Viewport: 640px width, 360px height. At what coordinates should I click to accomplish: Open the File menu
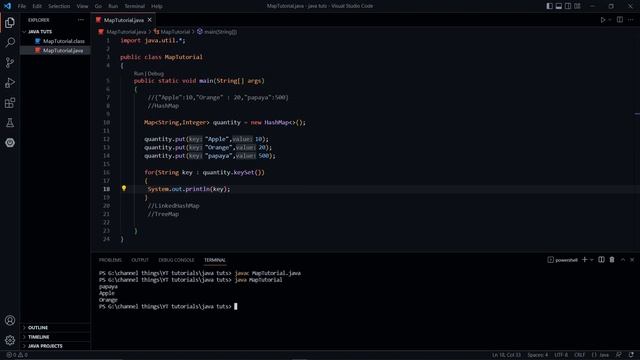[22, 6]
